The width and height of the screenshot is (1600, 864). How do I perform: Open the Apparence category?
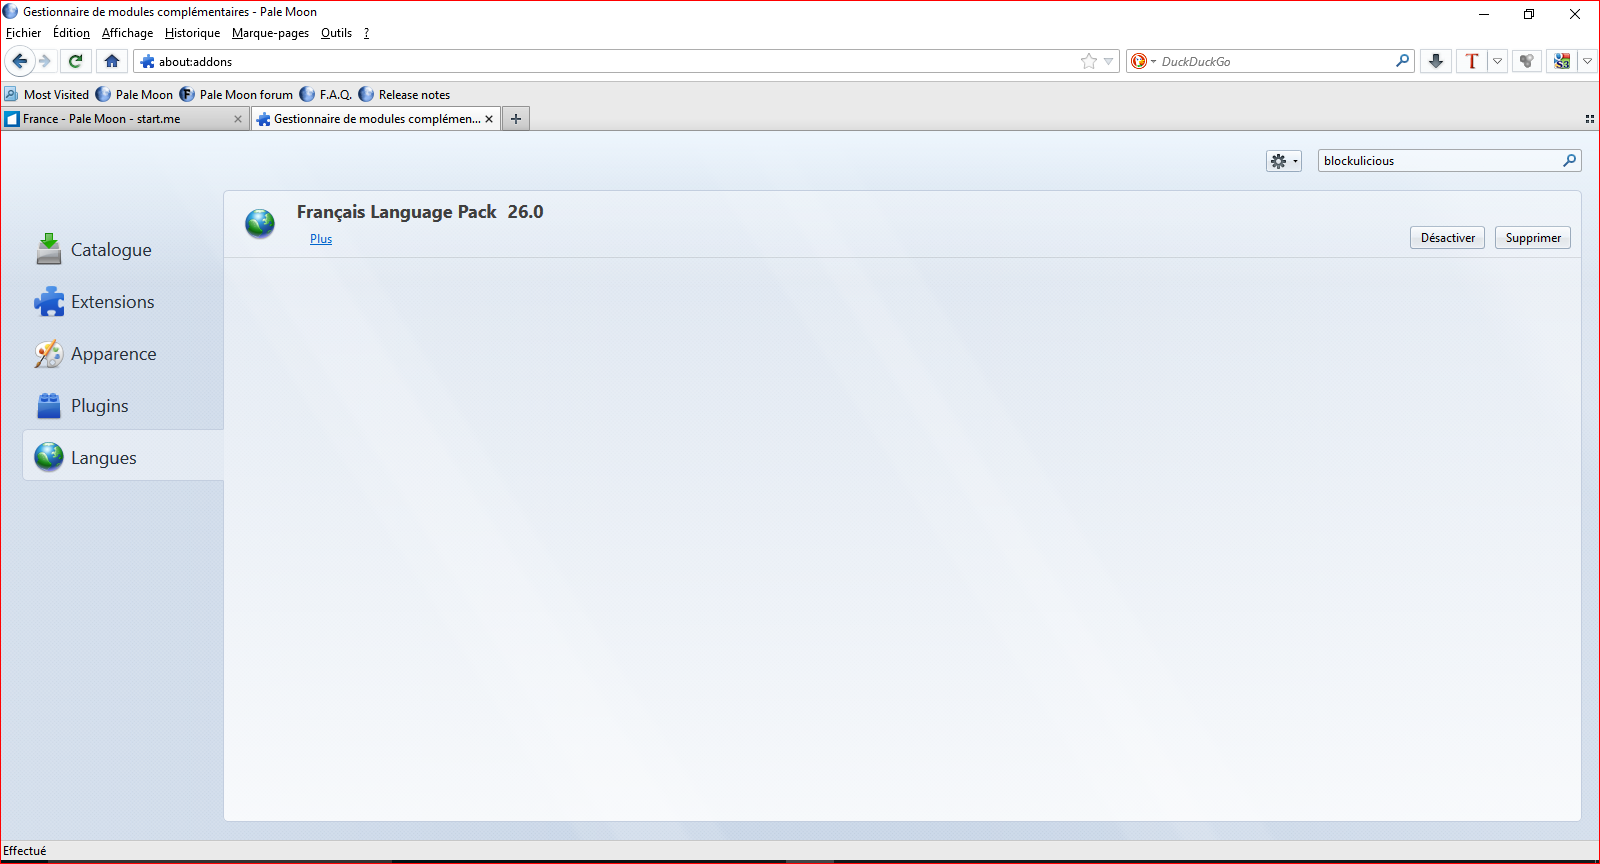point(123,354)
